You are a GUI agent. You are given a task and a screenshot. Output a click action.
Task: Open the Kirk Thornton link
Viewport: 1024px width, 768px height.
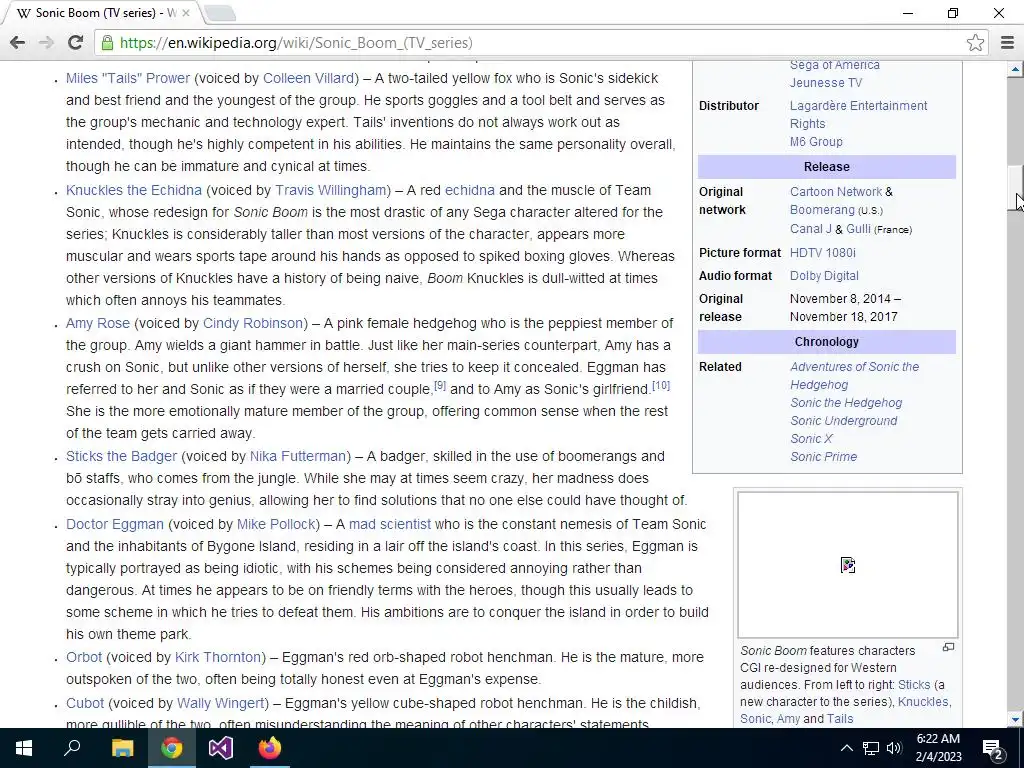tap(218, 658)
